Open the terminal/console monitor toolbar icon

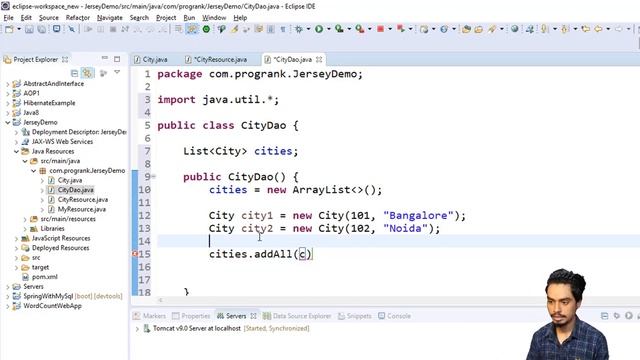pos(56,29)
